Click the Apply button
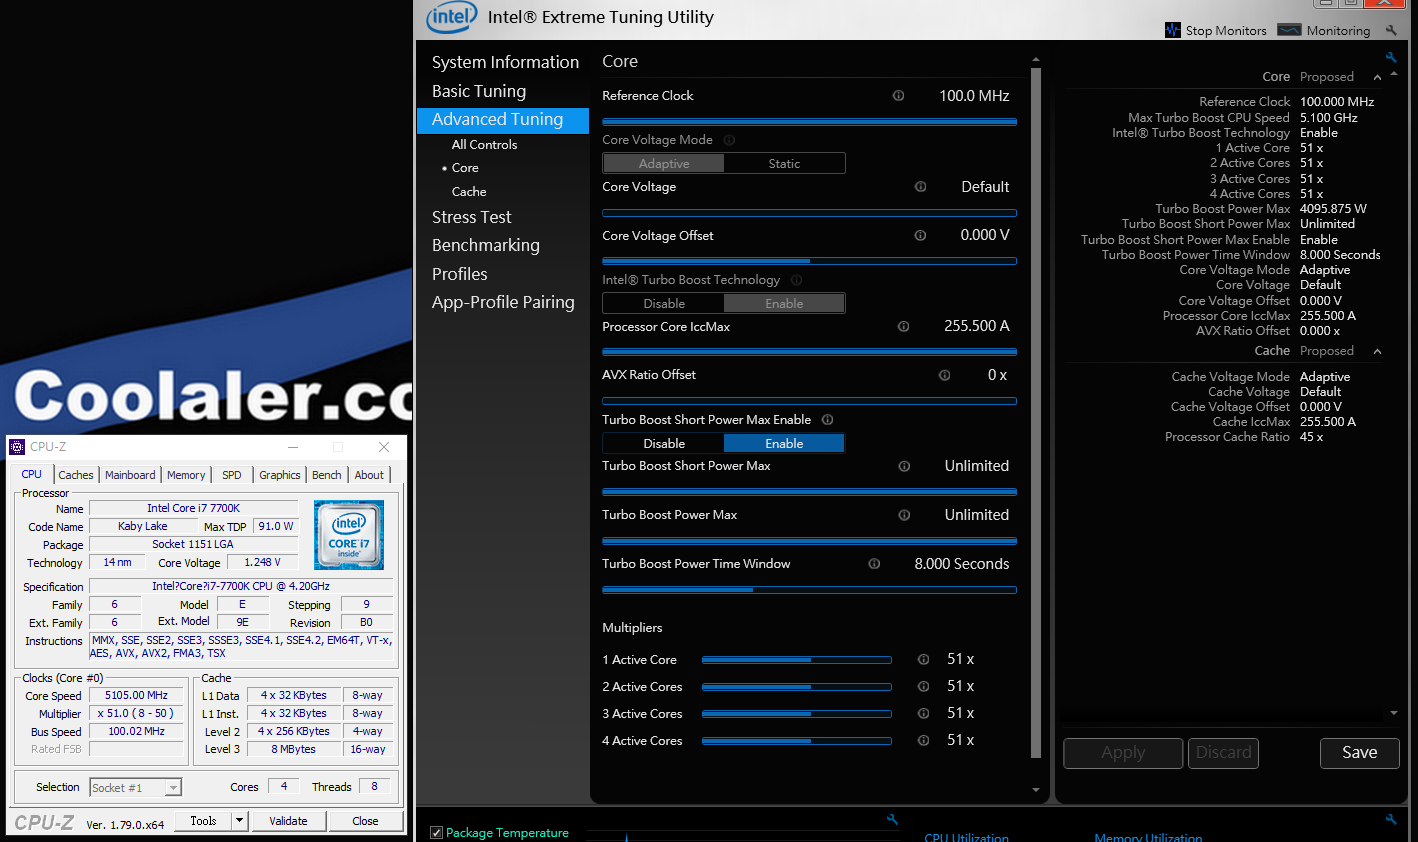The image size is (1418, 842). point(1123,753)
